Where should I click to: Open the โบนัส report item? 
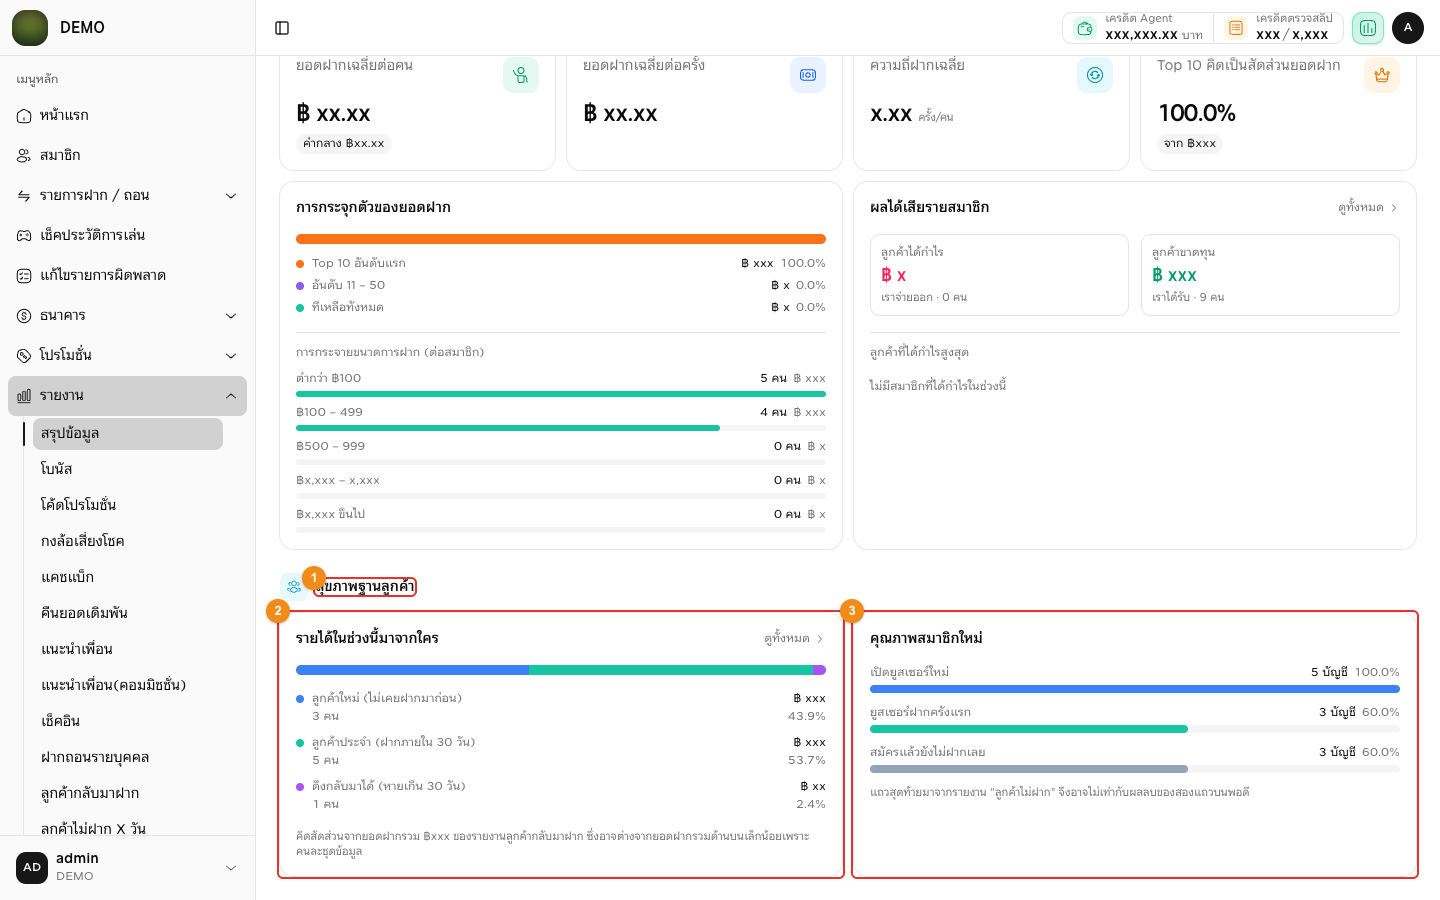click(128, 470)
